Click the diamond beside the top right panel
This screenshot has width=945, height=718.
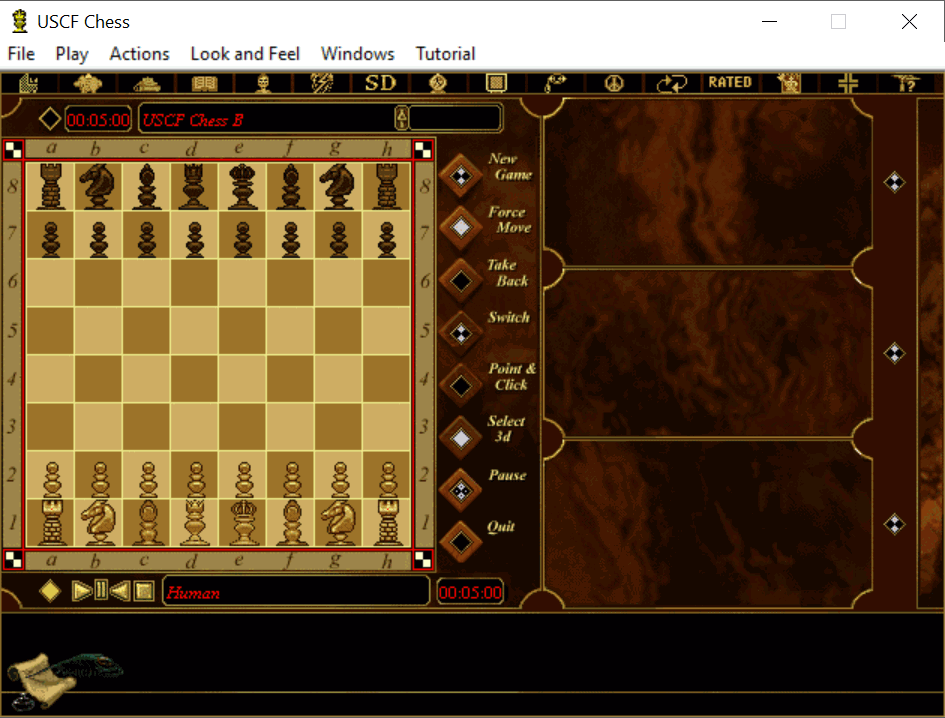tap(894, 182)
